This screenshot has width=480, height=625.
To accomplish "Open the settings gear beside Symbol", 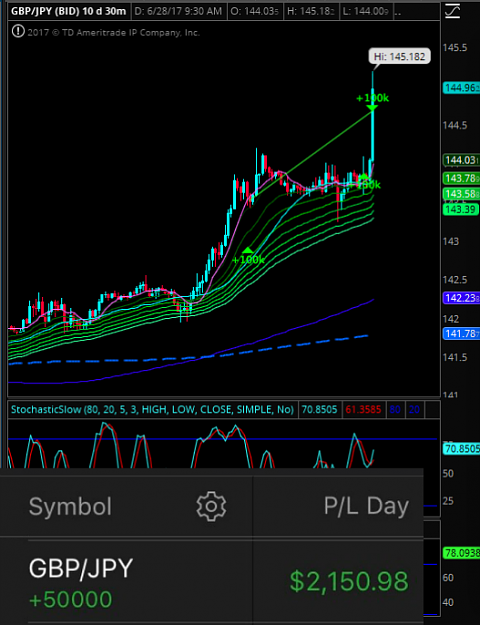I will point(211,506).
